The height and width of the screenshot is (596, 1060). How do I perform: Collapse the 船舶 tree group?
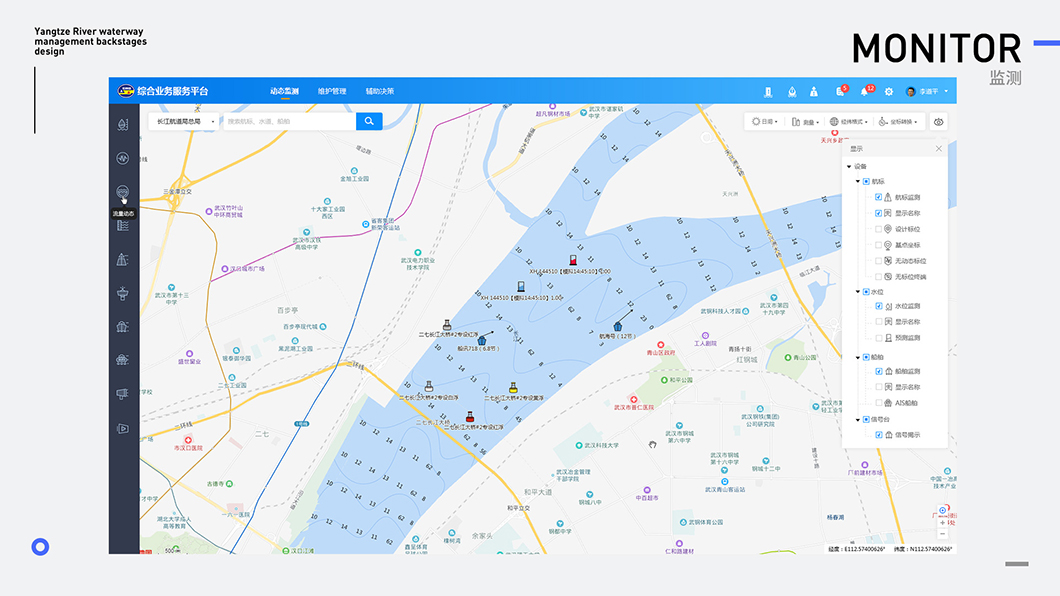coord(858,357)
